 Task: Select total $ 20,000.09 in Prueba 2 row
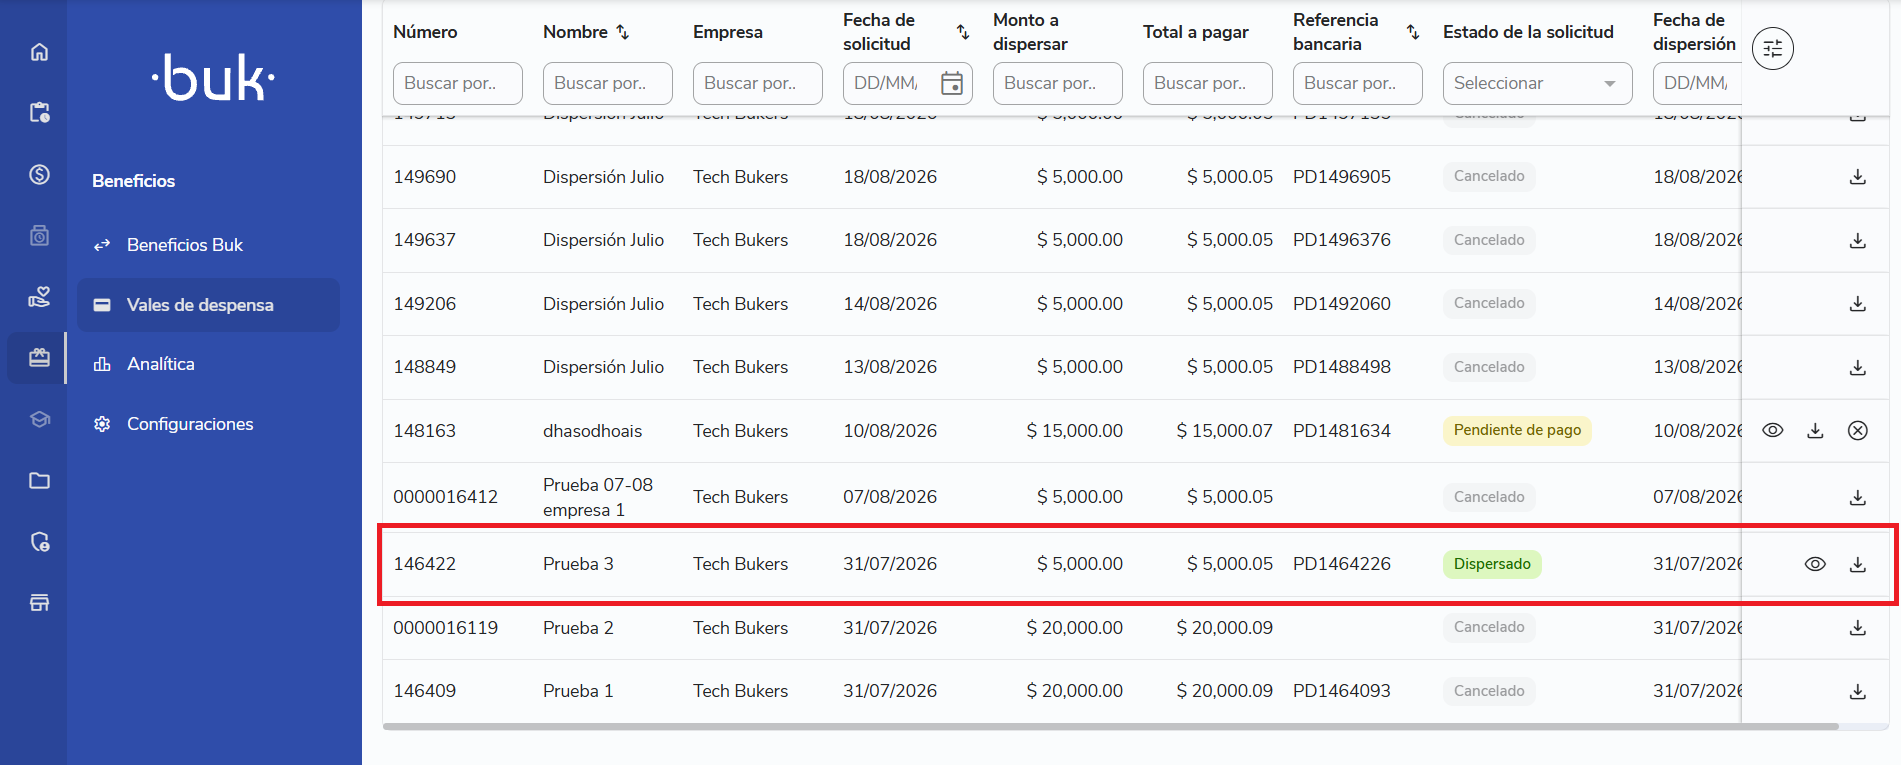click(x=1224, y=628)
